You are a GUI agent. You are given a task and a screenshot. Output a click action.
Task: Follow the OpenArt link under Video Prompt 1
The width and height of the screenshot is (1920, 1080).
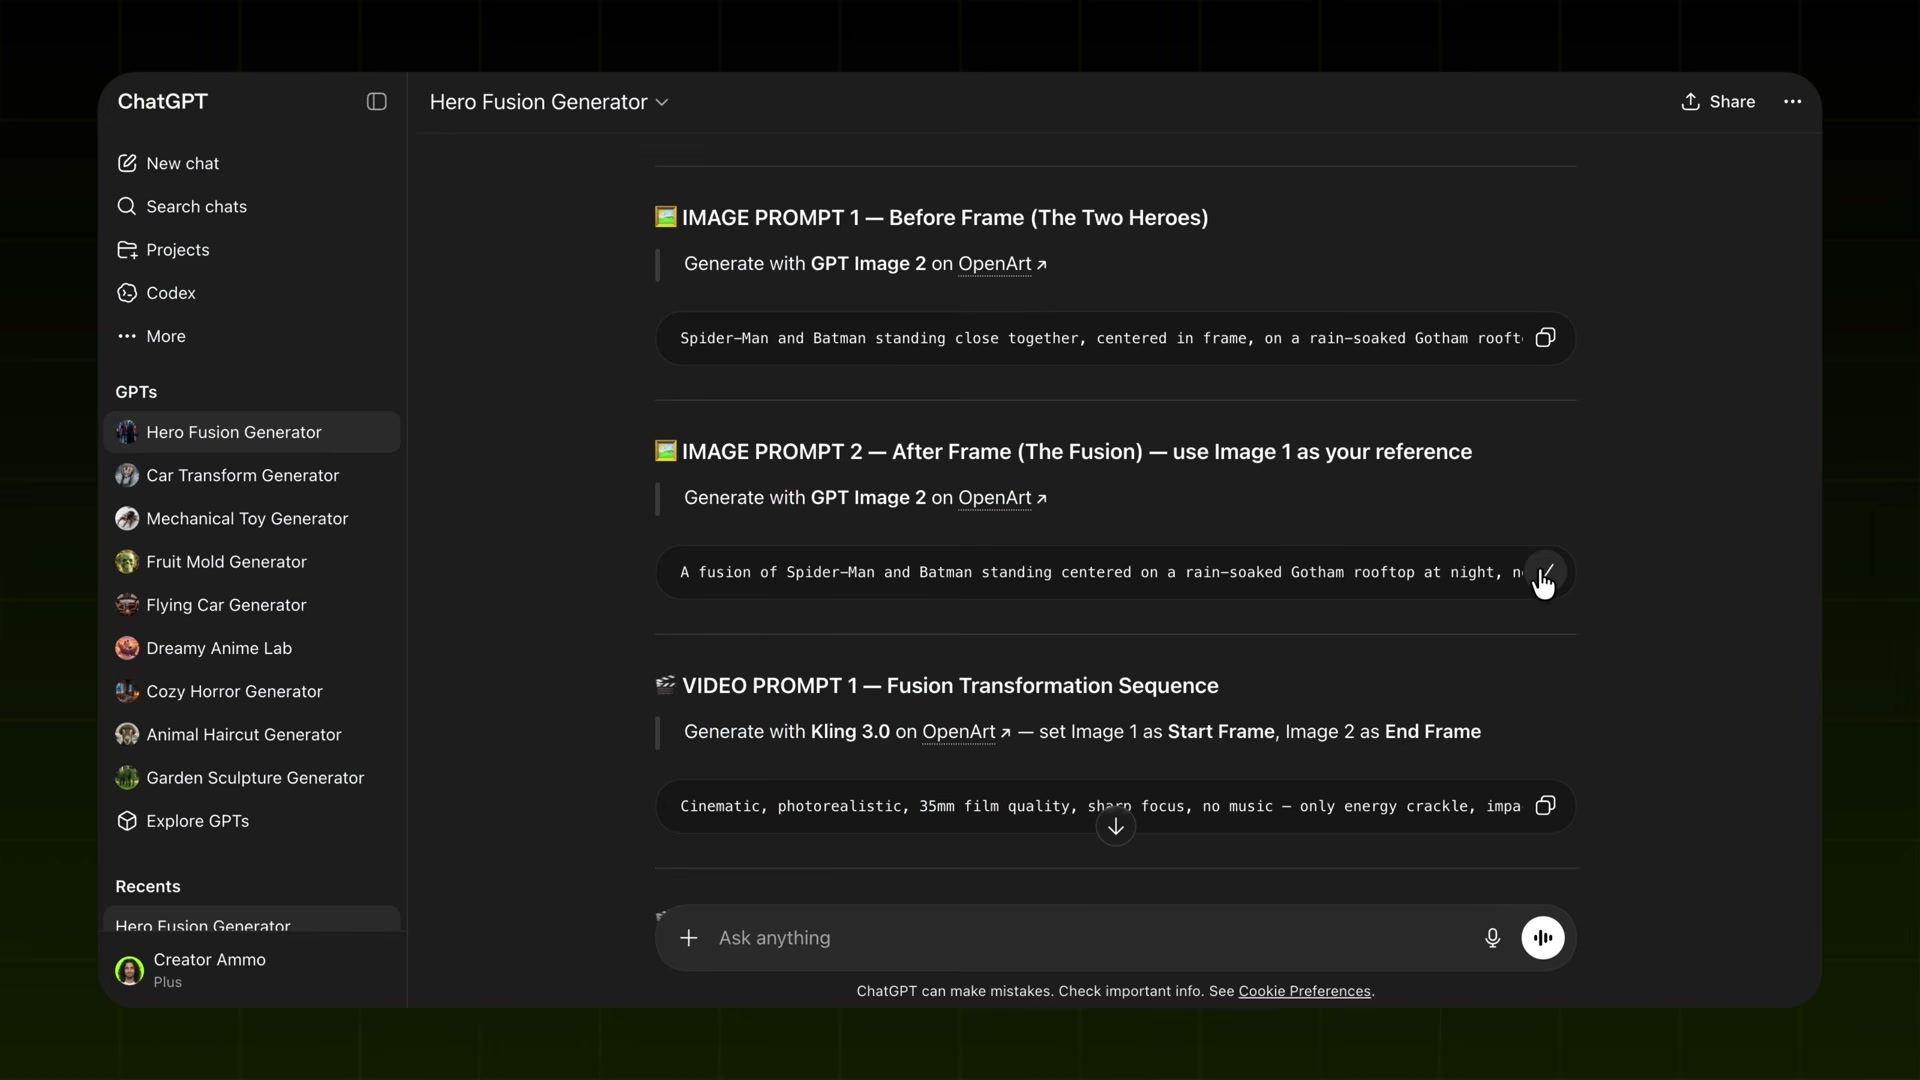[966, 732]
